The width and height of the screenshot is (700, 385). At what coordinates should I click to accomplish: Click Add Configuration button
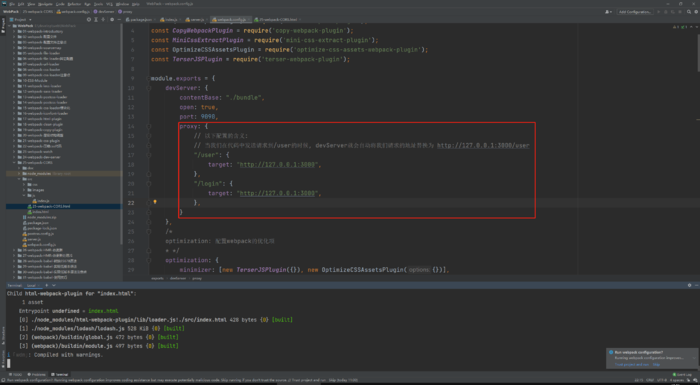tap(635, 12)
